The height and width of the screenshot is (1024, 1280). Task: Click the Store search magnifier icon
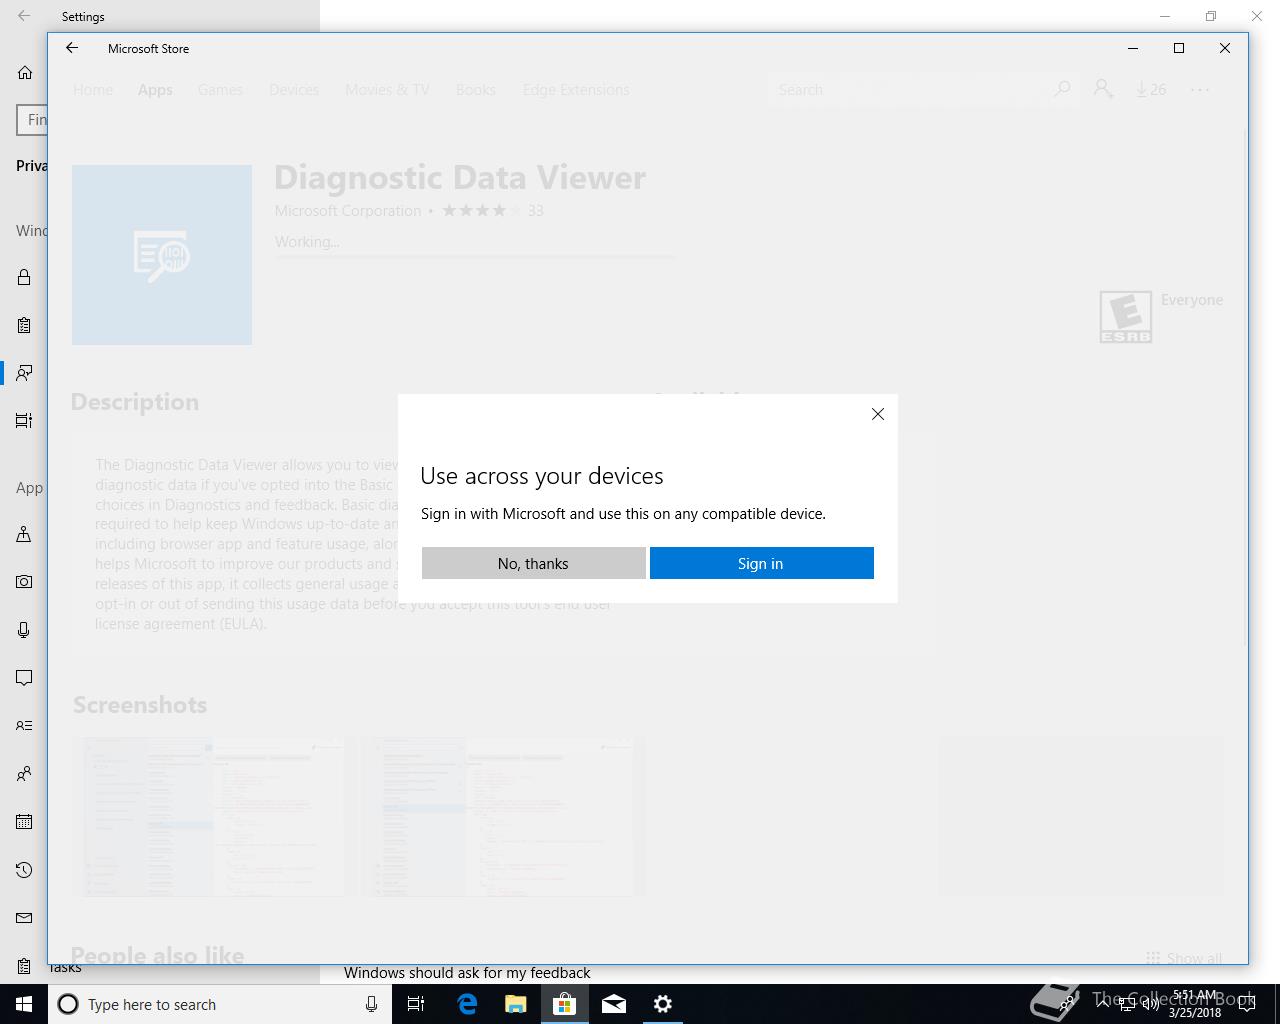[x=1062, y=90]
